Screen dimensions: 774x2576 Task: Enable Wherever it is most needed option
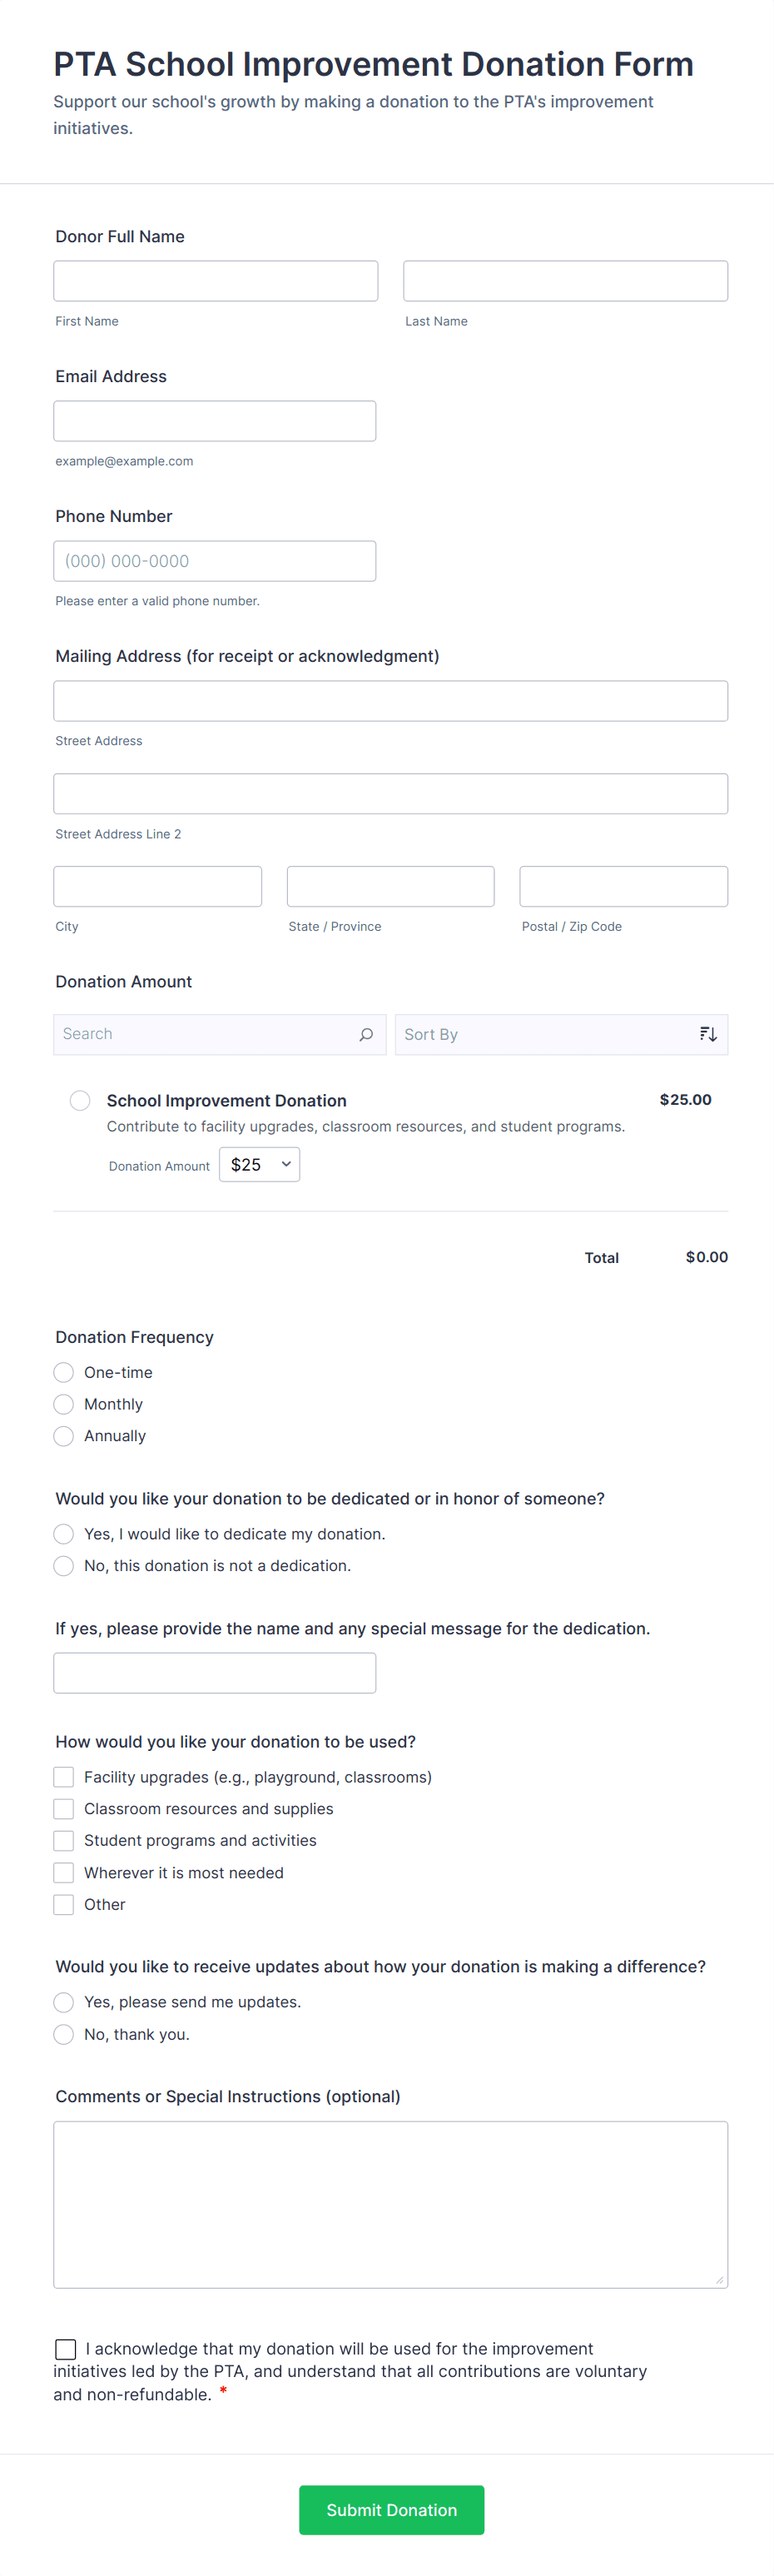click(64, 1873)
